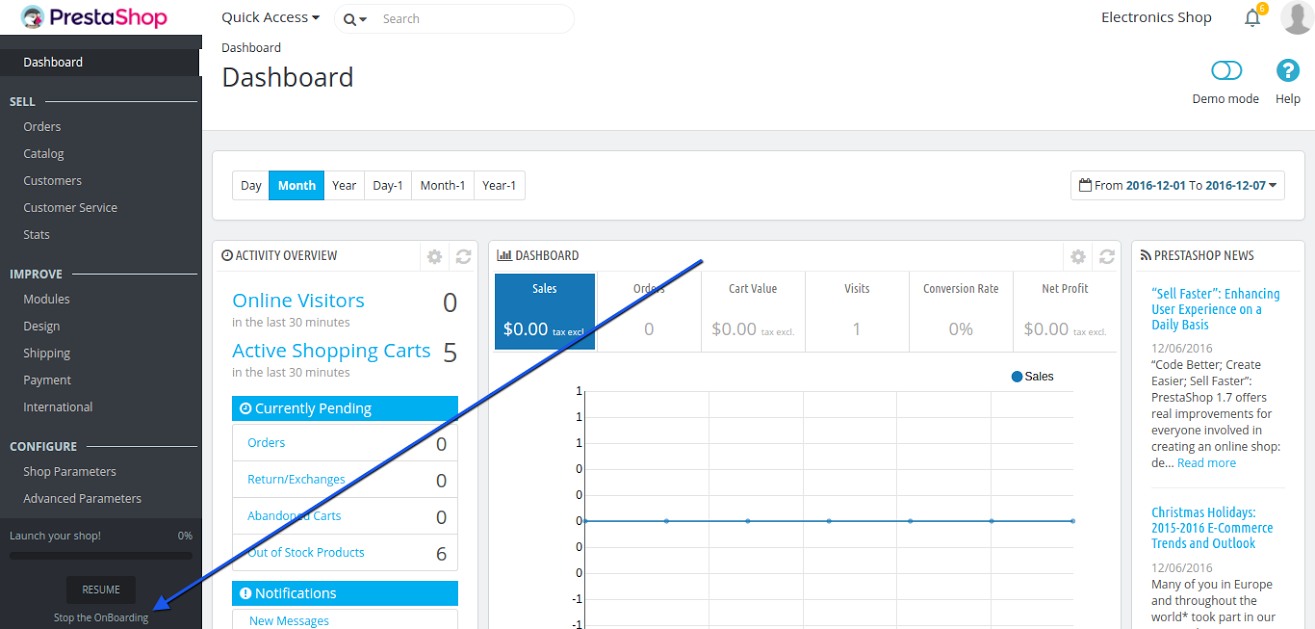Open the International sidebar item
The width and height of the screenshot is (1315, 629).
click(x=58, y=407)
